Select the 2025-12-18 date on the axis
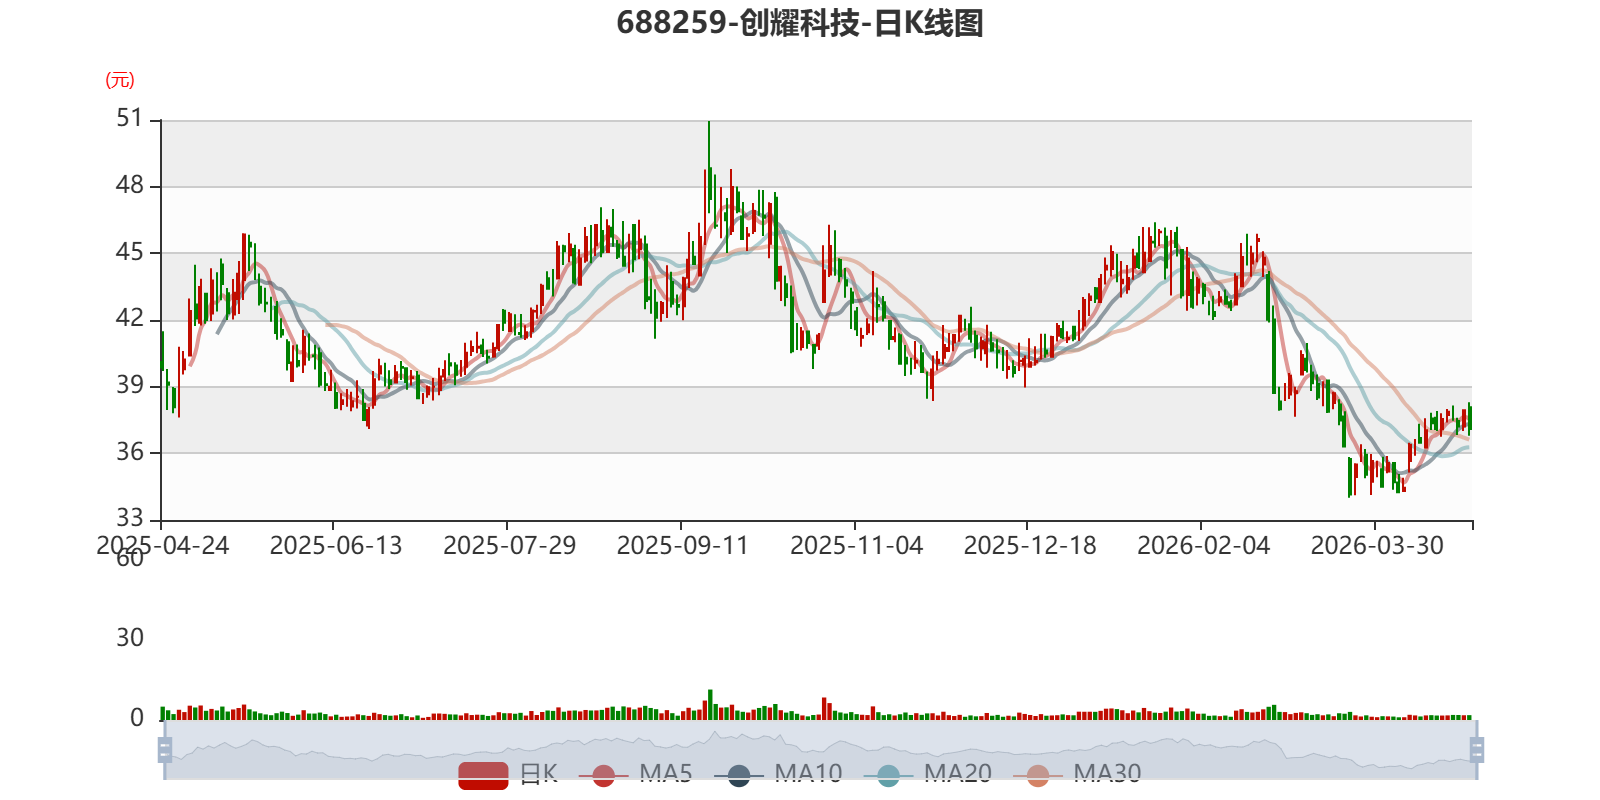Viewport: 1600px width, 800px height. [1030, 546]
